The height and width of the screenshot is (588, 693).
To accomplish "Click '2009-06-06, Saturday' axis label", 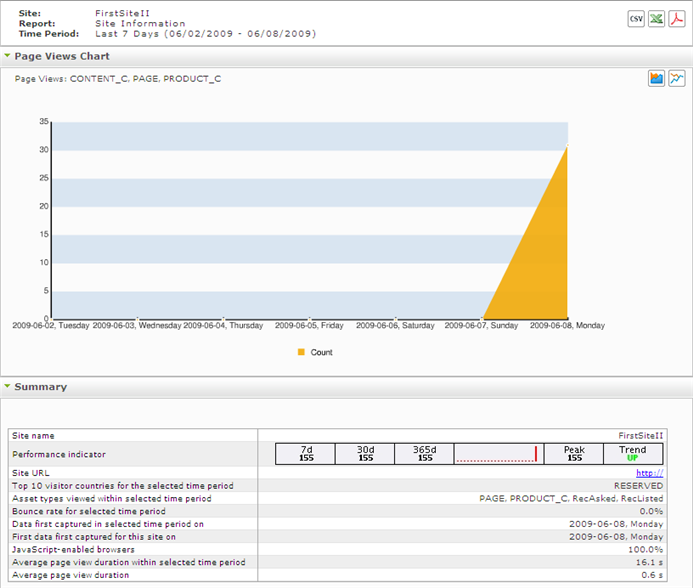I will tap(395, 325).
